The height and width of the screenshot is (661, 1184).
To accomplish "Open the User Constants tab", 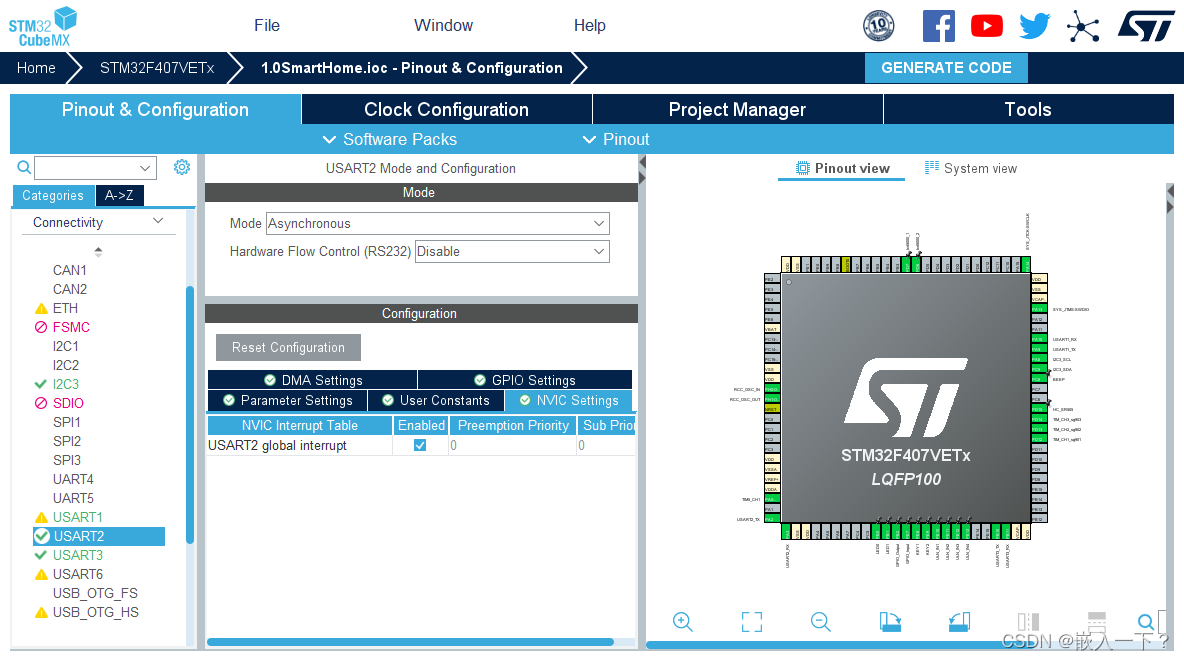I will [x=436, y=400].
